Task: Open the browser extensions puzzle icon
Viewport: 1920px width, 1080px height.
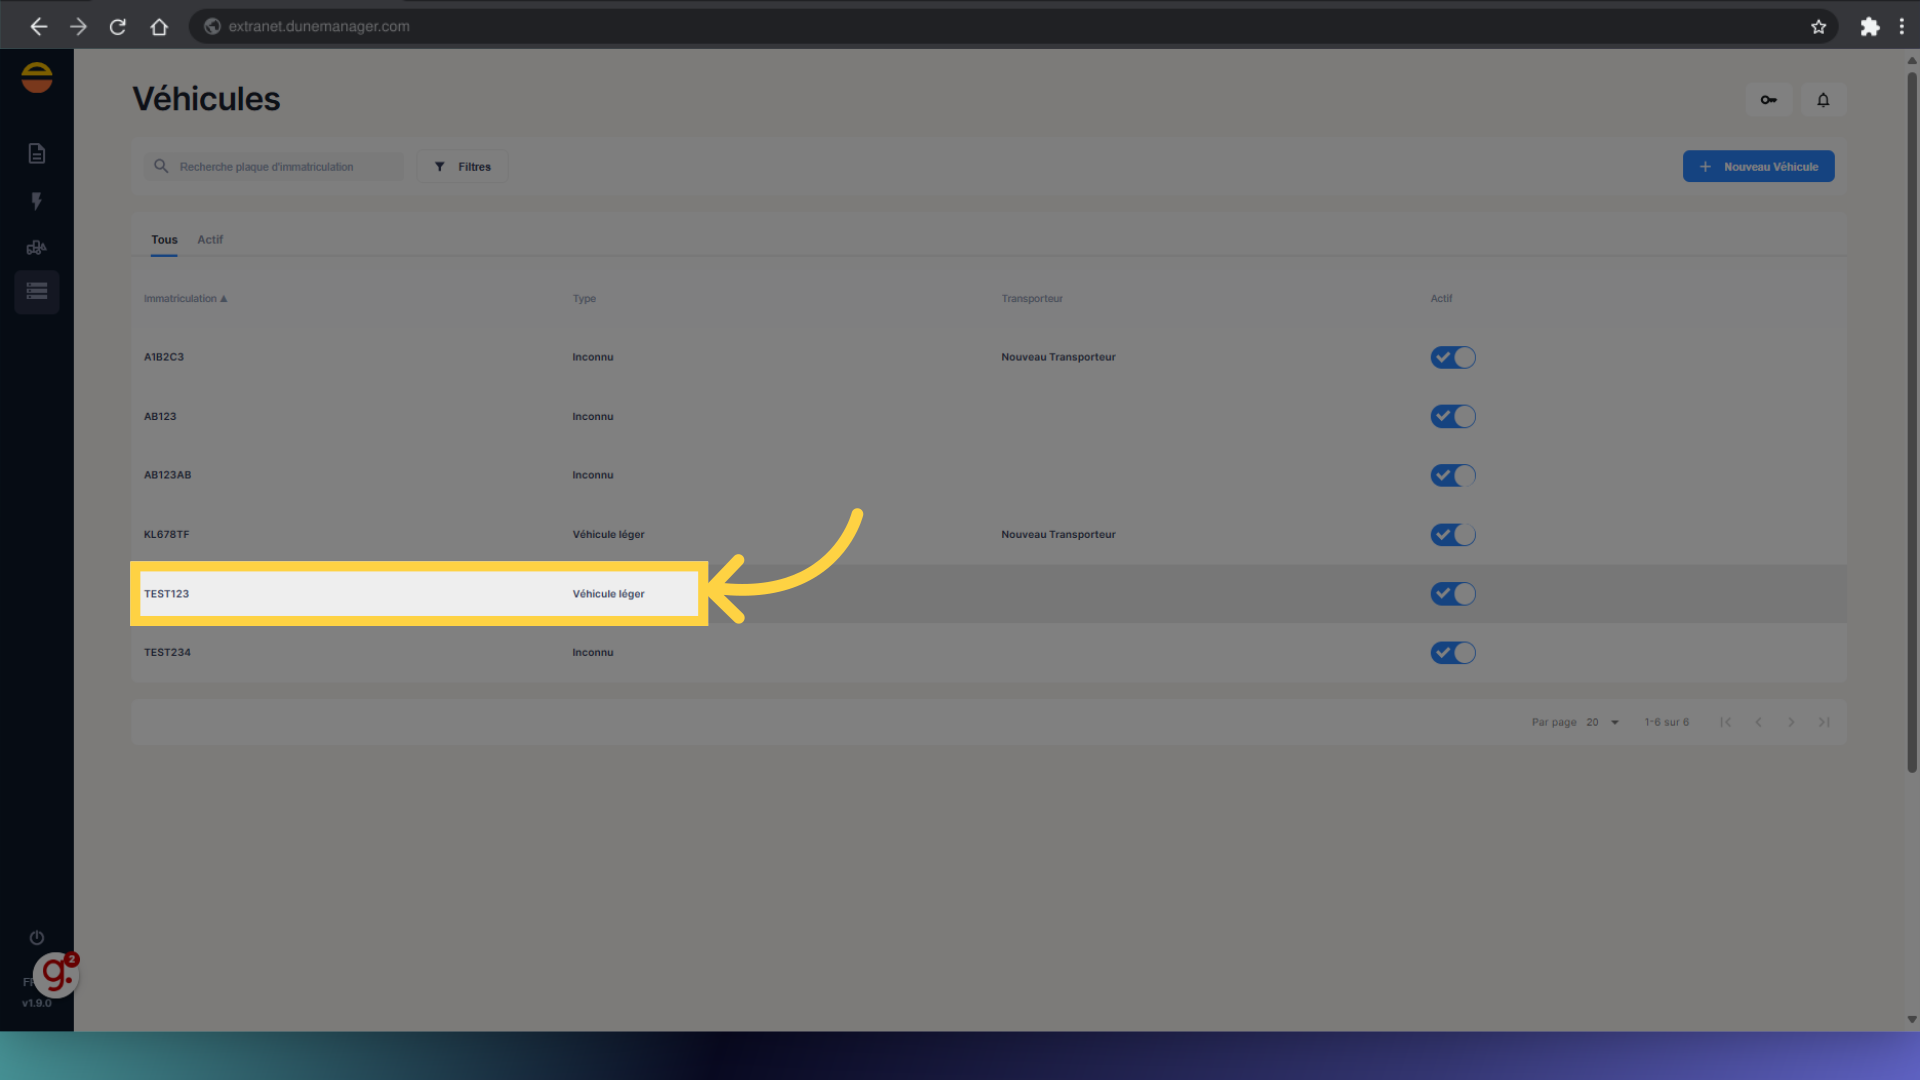Action: (x=1869, y=27)
